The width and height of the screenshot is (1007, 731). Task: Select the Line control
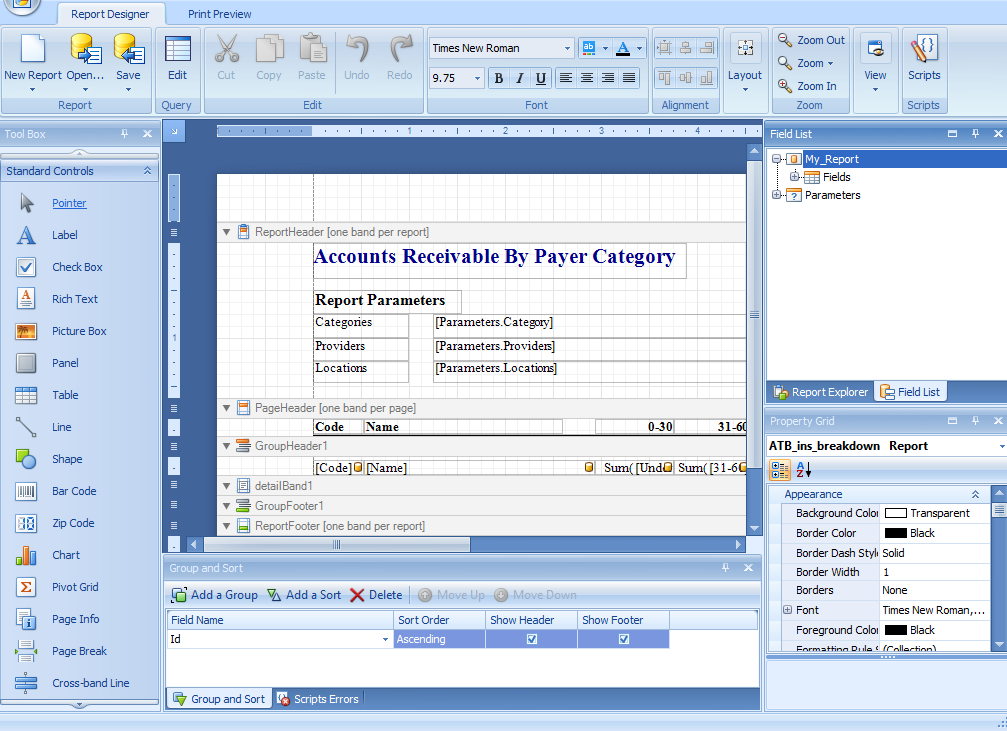(62, 427)
